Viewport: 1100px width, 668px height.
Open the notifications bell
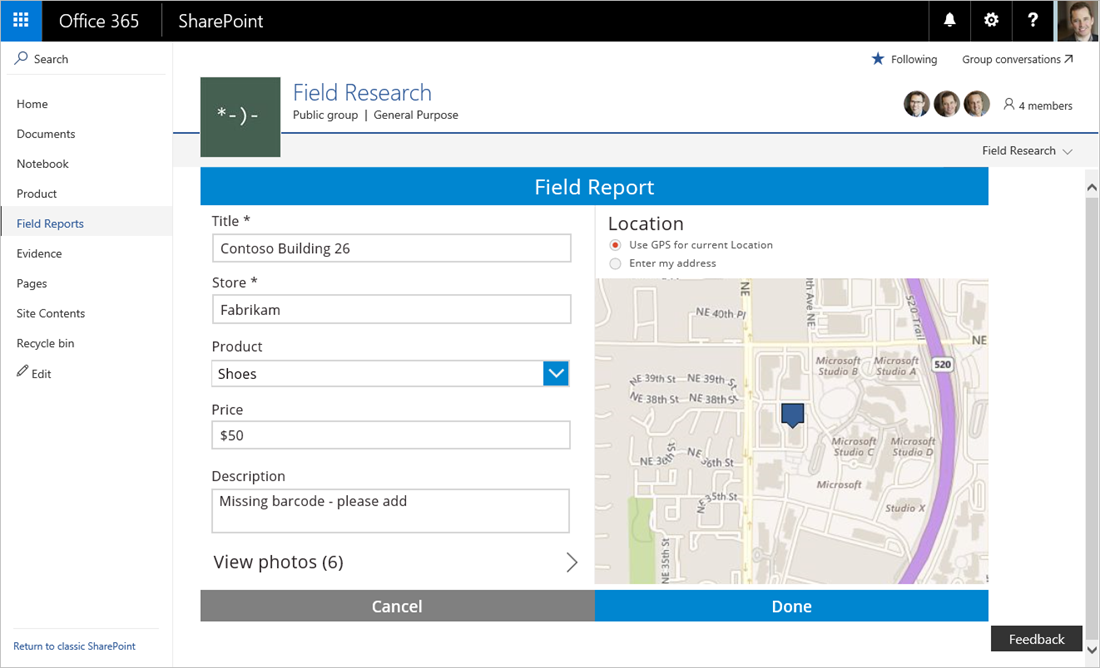[949, 20]
